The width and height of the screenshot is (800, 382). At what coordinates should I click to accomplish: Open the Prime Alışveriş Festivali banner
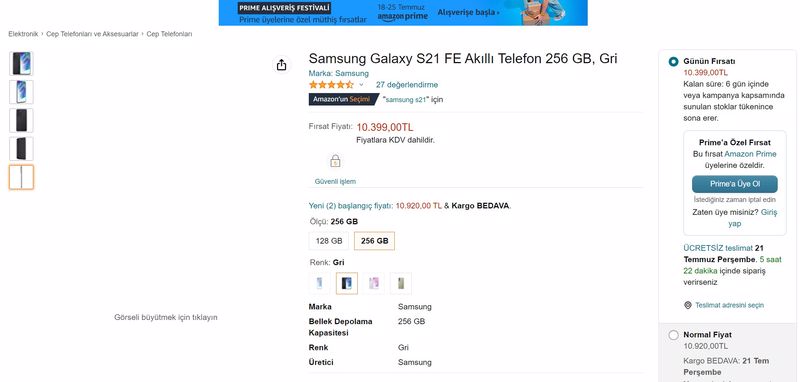coord(403,13)
